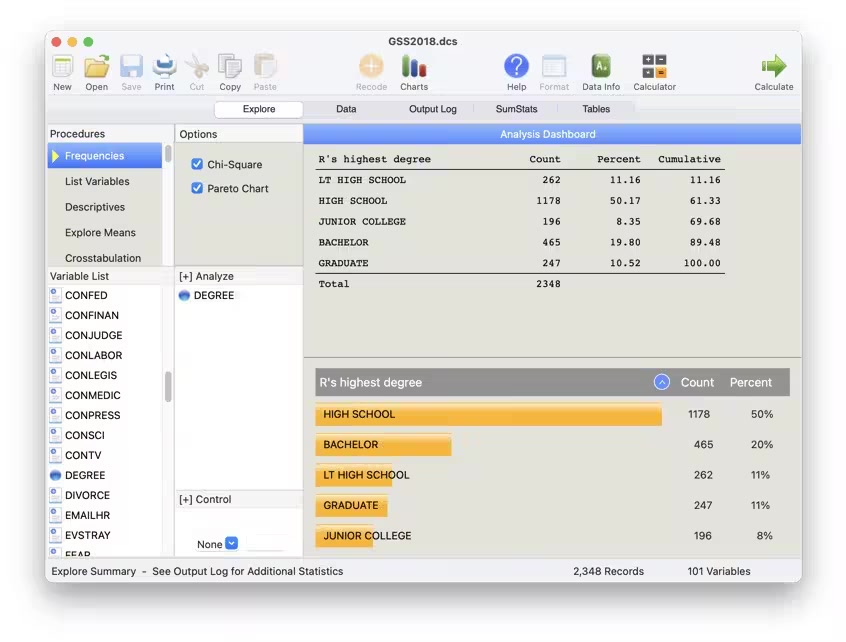This screenshot has height=642, width=846.
Task: Print results using the Print icon
Action: pos(164,67)
